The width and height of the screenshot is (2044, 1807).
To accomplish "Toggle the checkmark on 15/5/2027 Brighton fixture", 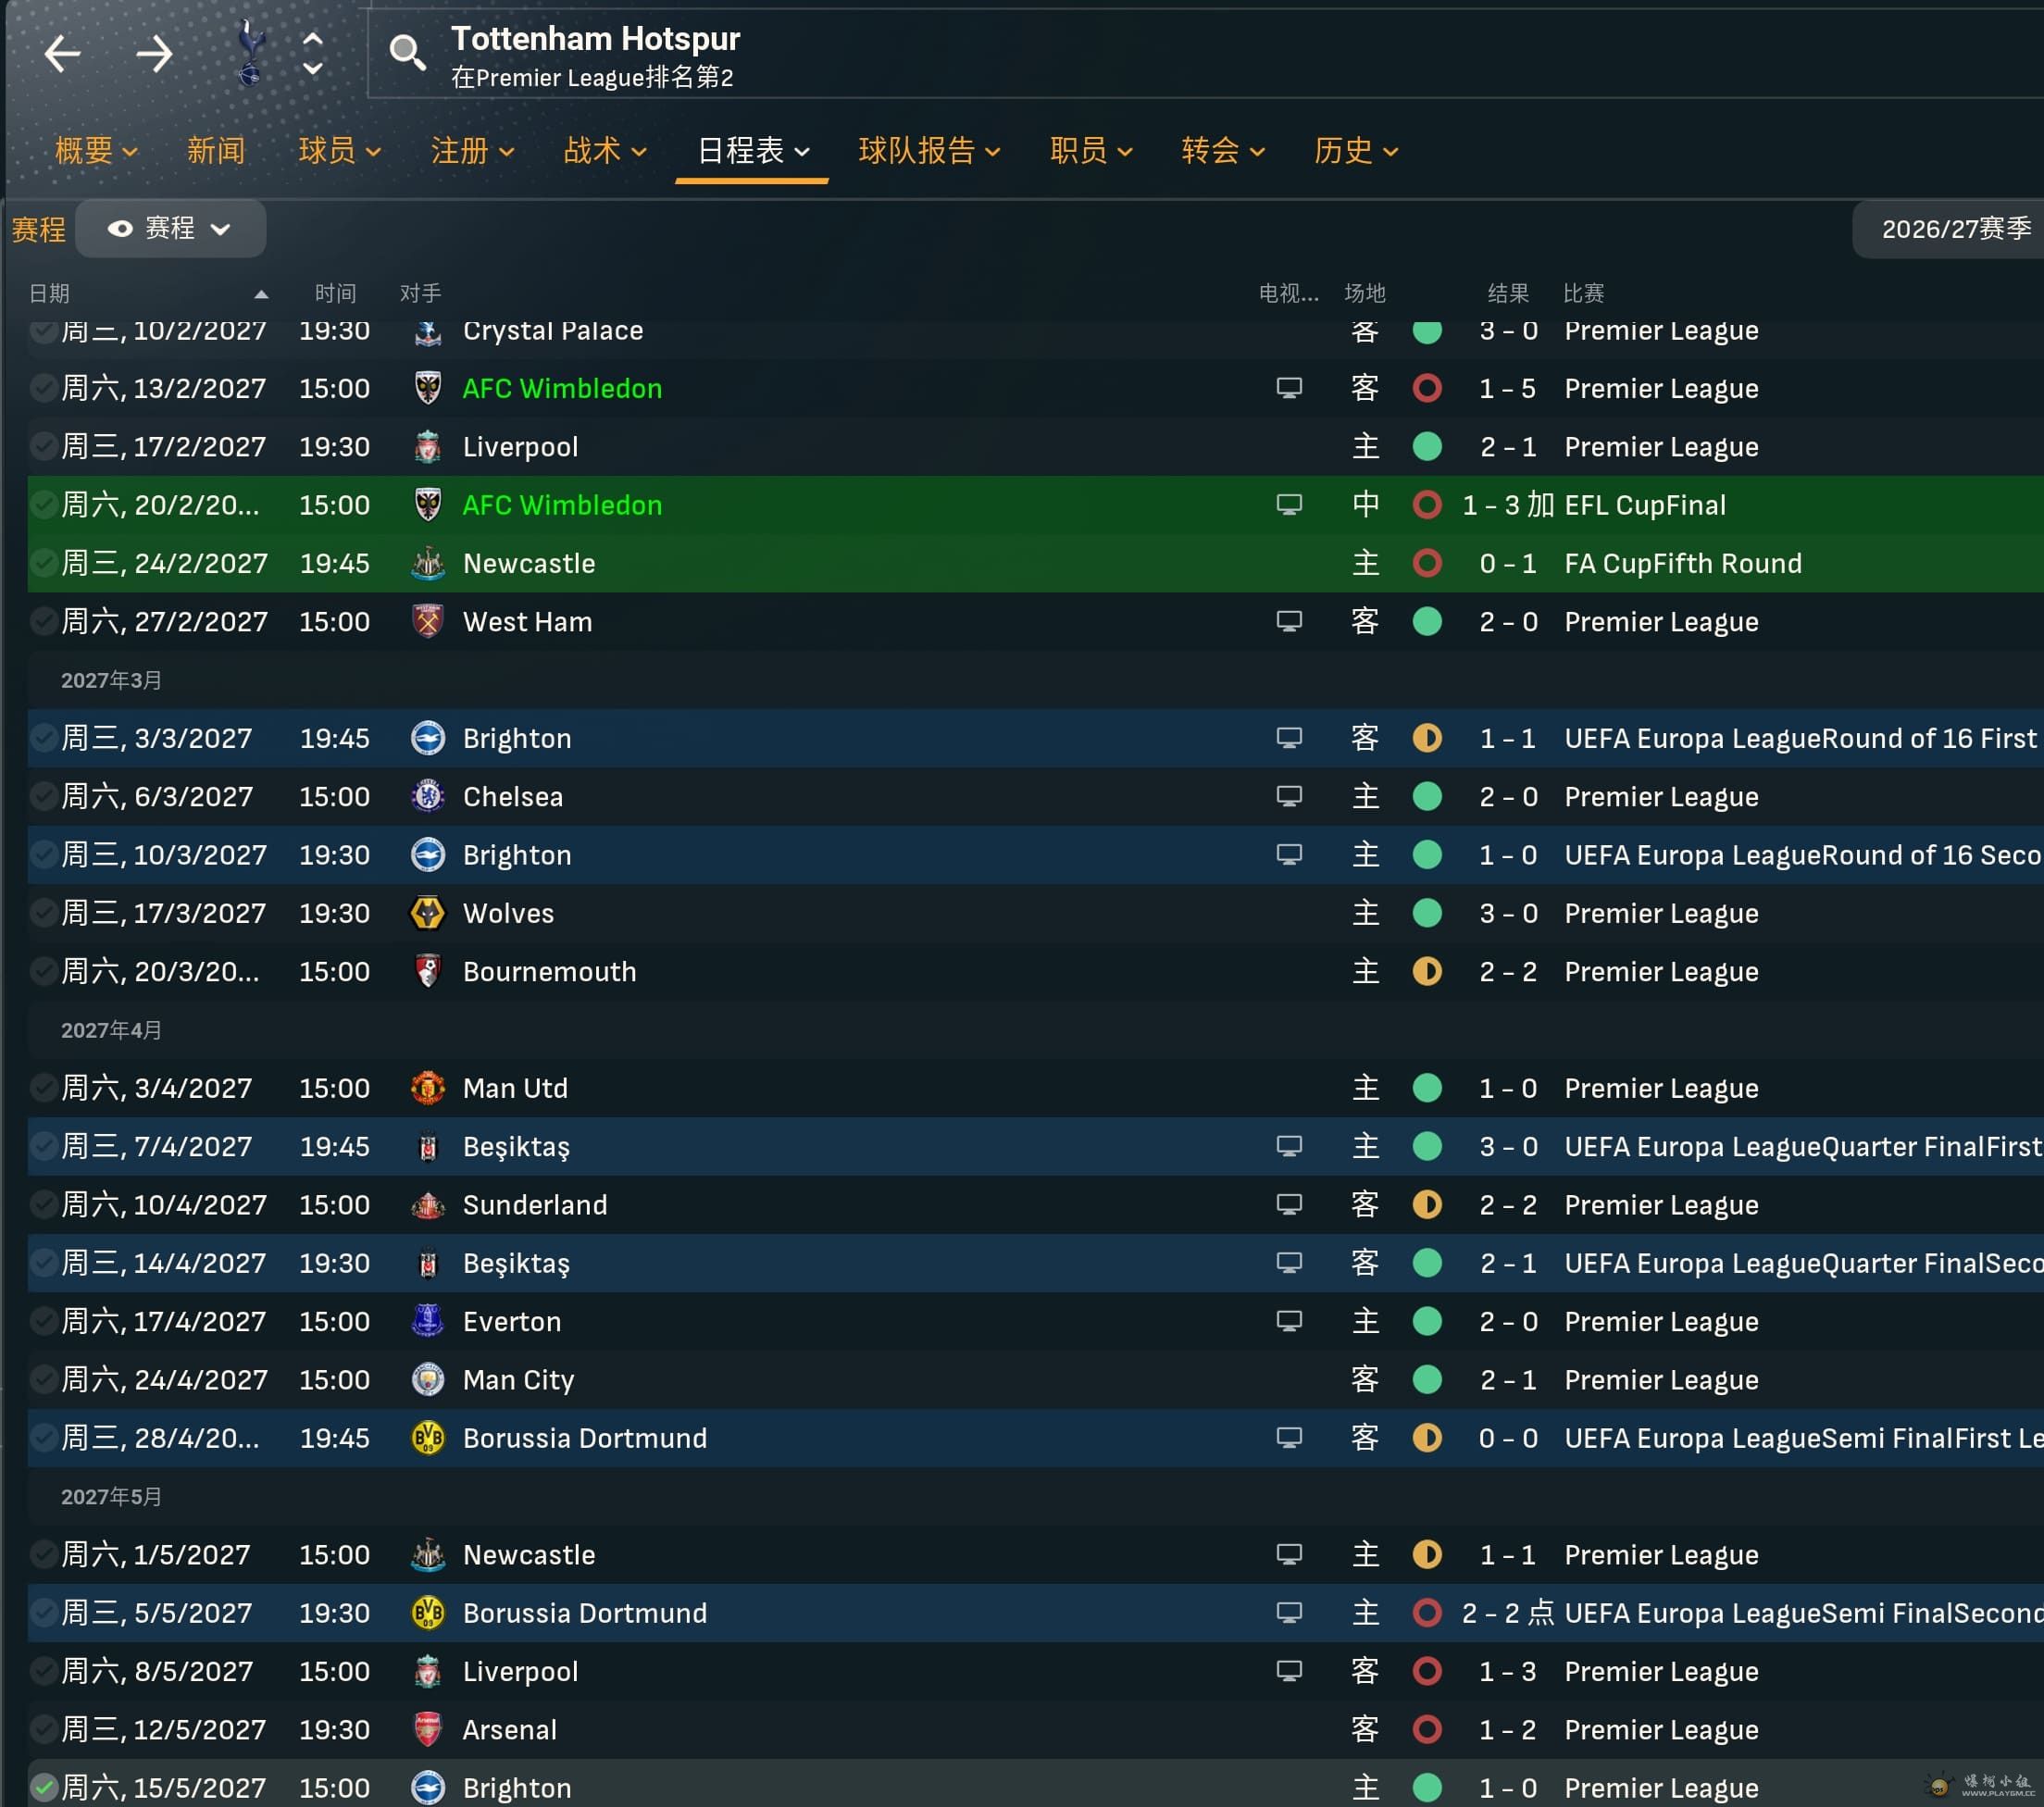I will (x=44, y=1787).
